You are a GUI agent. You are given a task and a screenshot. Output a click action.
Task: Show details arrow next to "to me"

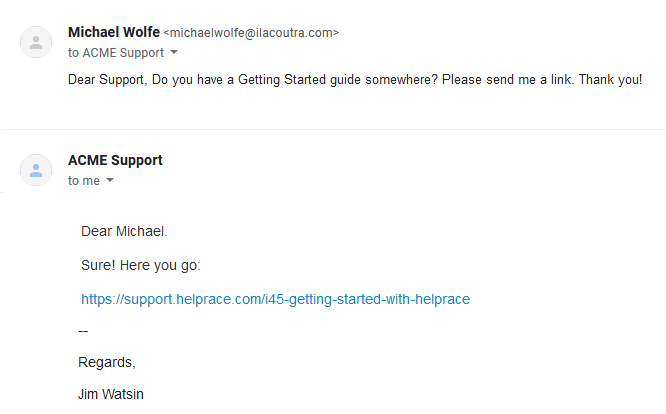pyautogui.click(x=110, y=181)
